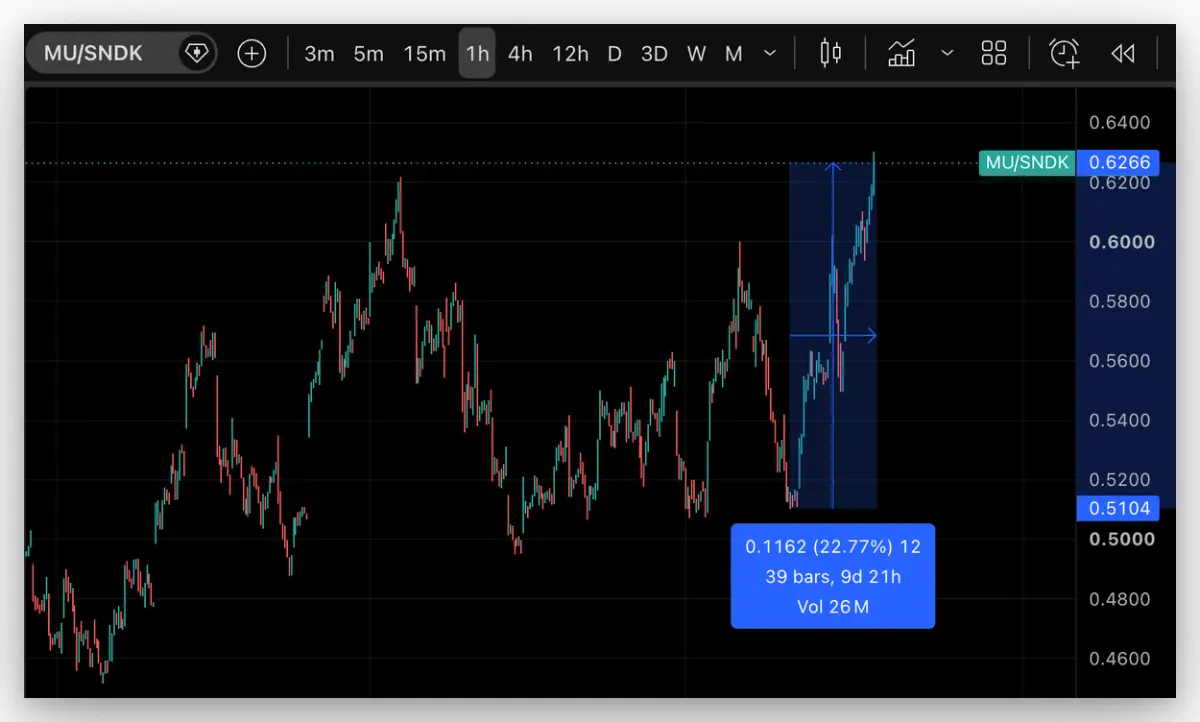Click the 0.5000 price axis label
The height and width of the screenshot is (722, 1200).
tap(1121, 539)
